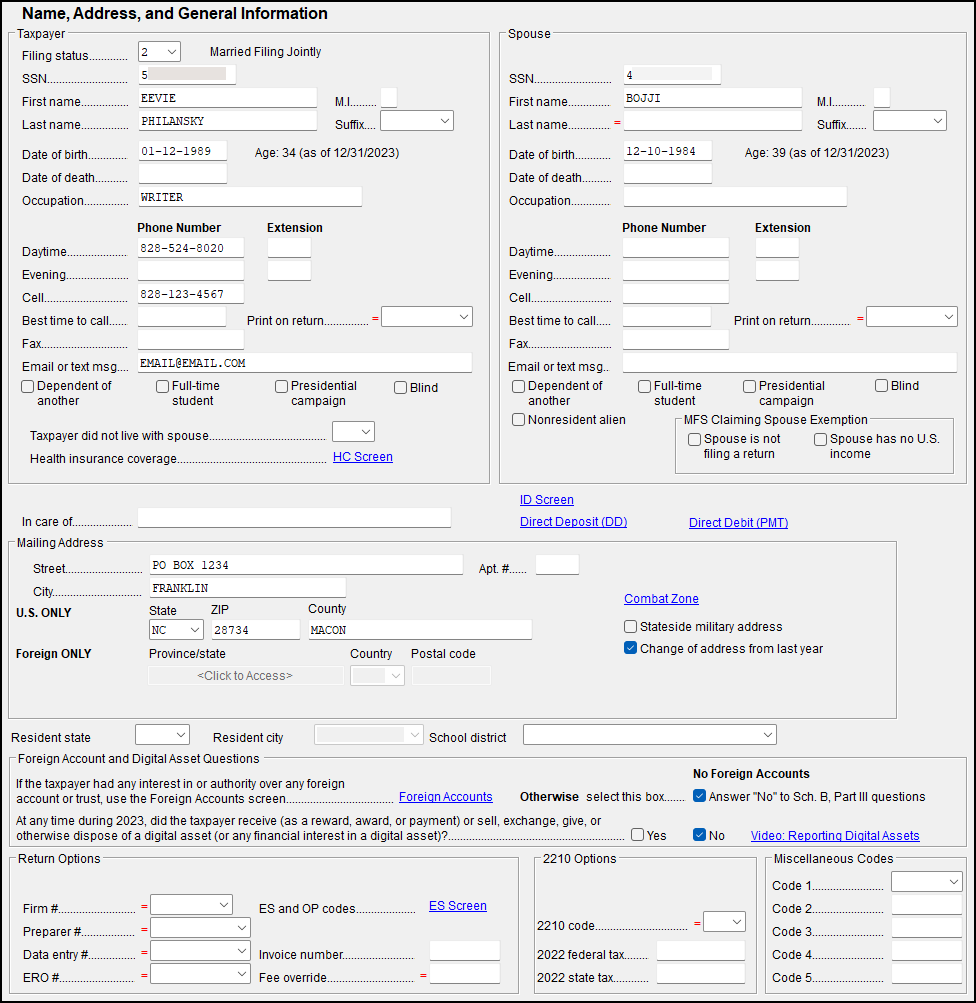This screenshot has height=1003, width=976.
Task: Uncheck Answer No to Sch. B questions
Action: (700, 796)
